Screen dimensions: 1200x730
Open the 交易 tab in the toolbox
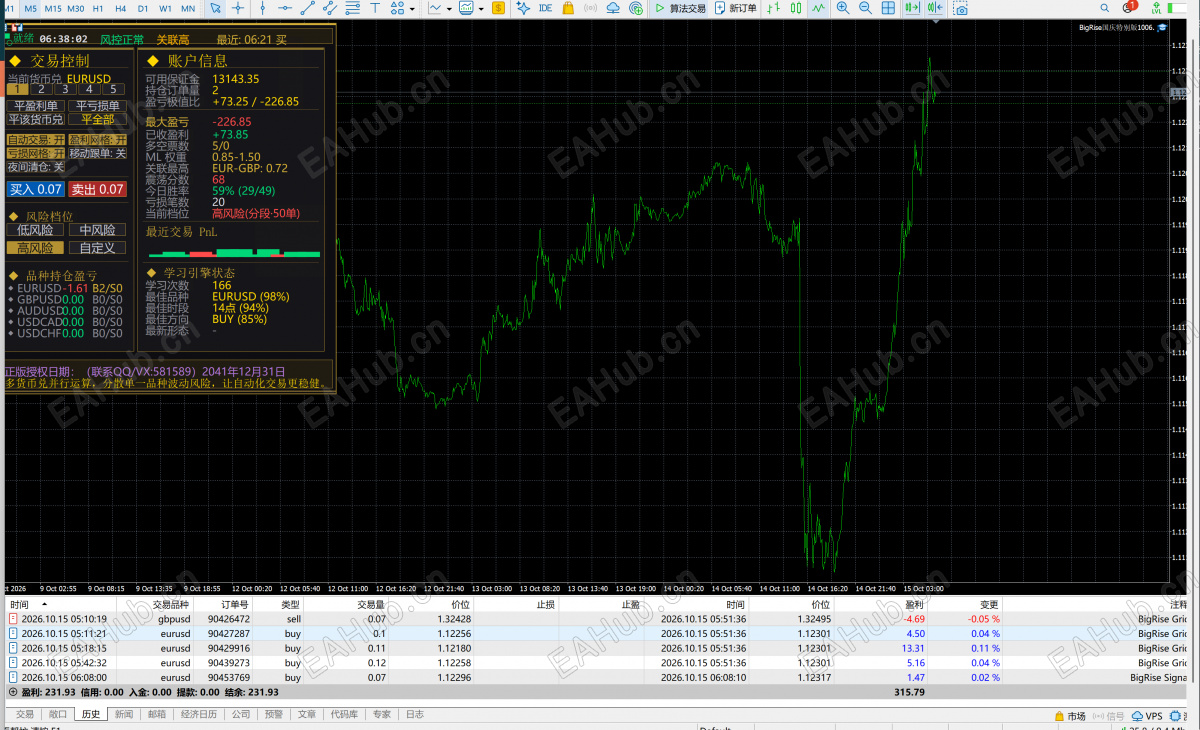tap(25, 715)
